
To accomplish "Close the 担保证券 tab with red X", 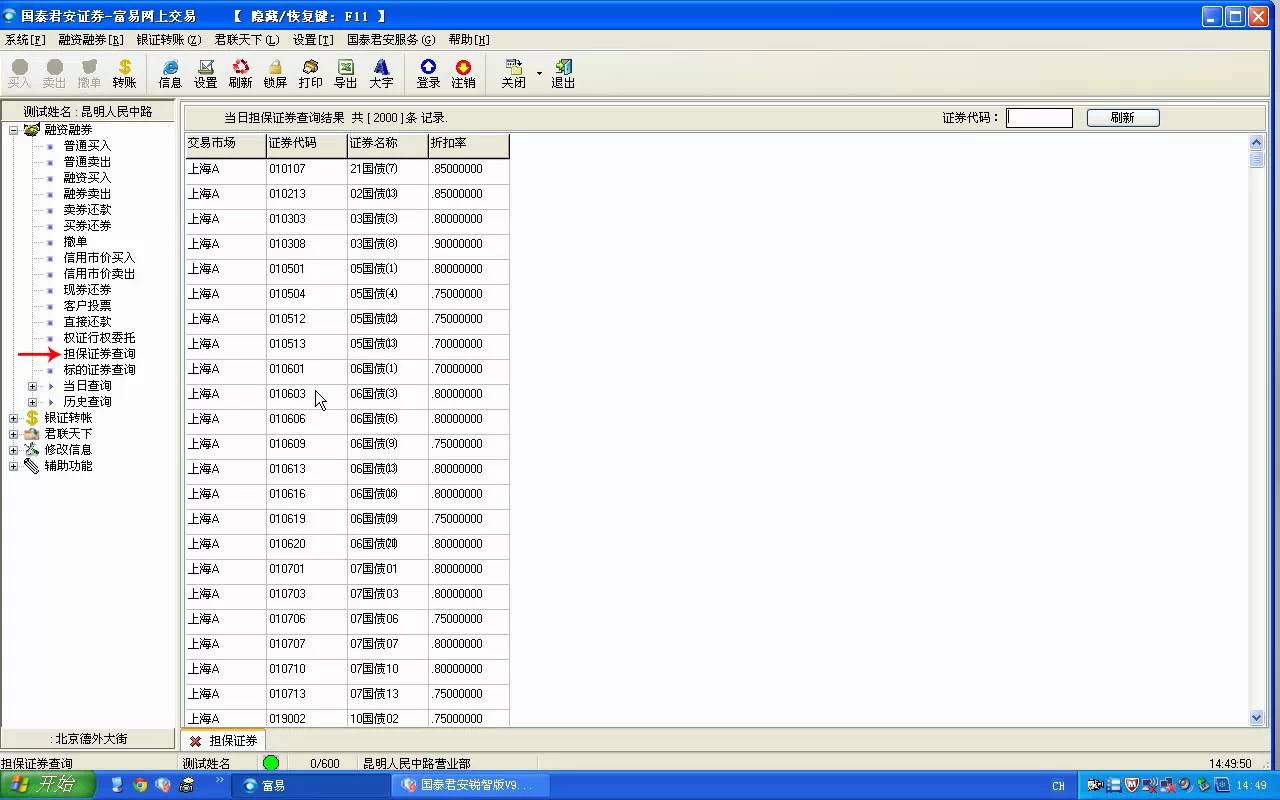I will point(195,741).
